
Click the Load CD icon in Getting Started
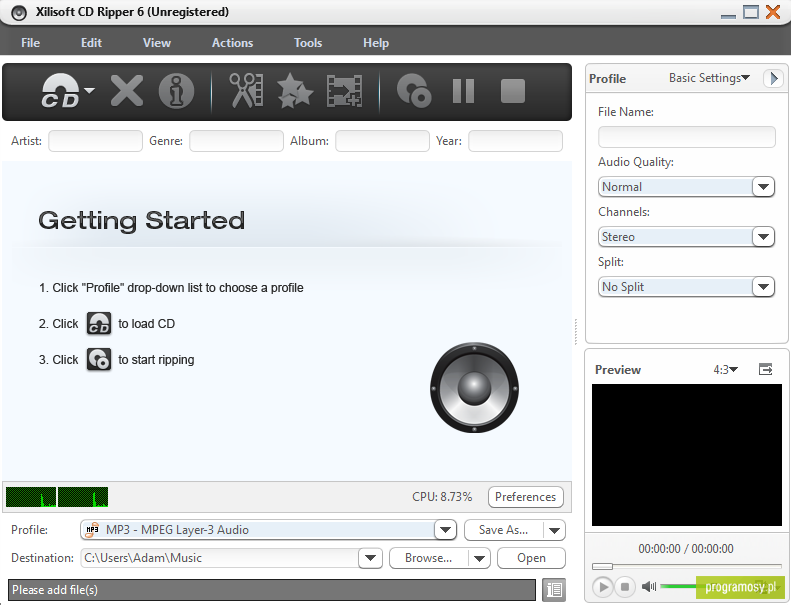[99, 323]
